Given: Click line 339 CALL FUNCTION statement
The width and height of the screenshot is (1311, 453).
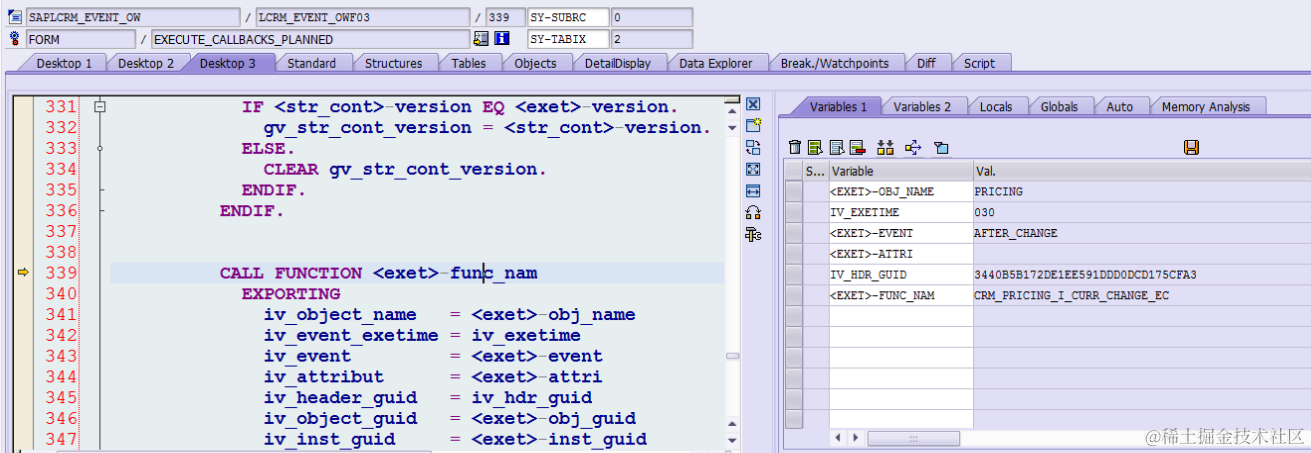Looking at the screenshot, I should point(379,273).
